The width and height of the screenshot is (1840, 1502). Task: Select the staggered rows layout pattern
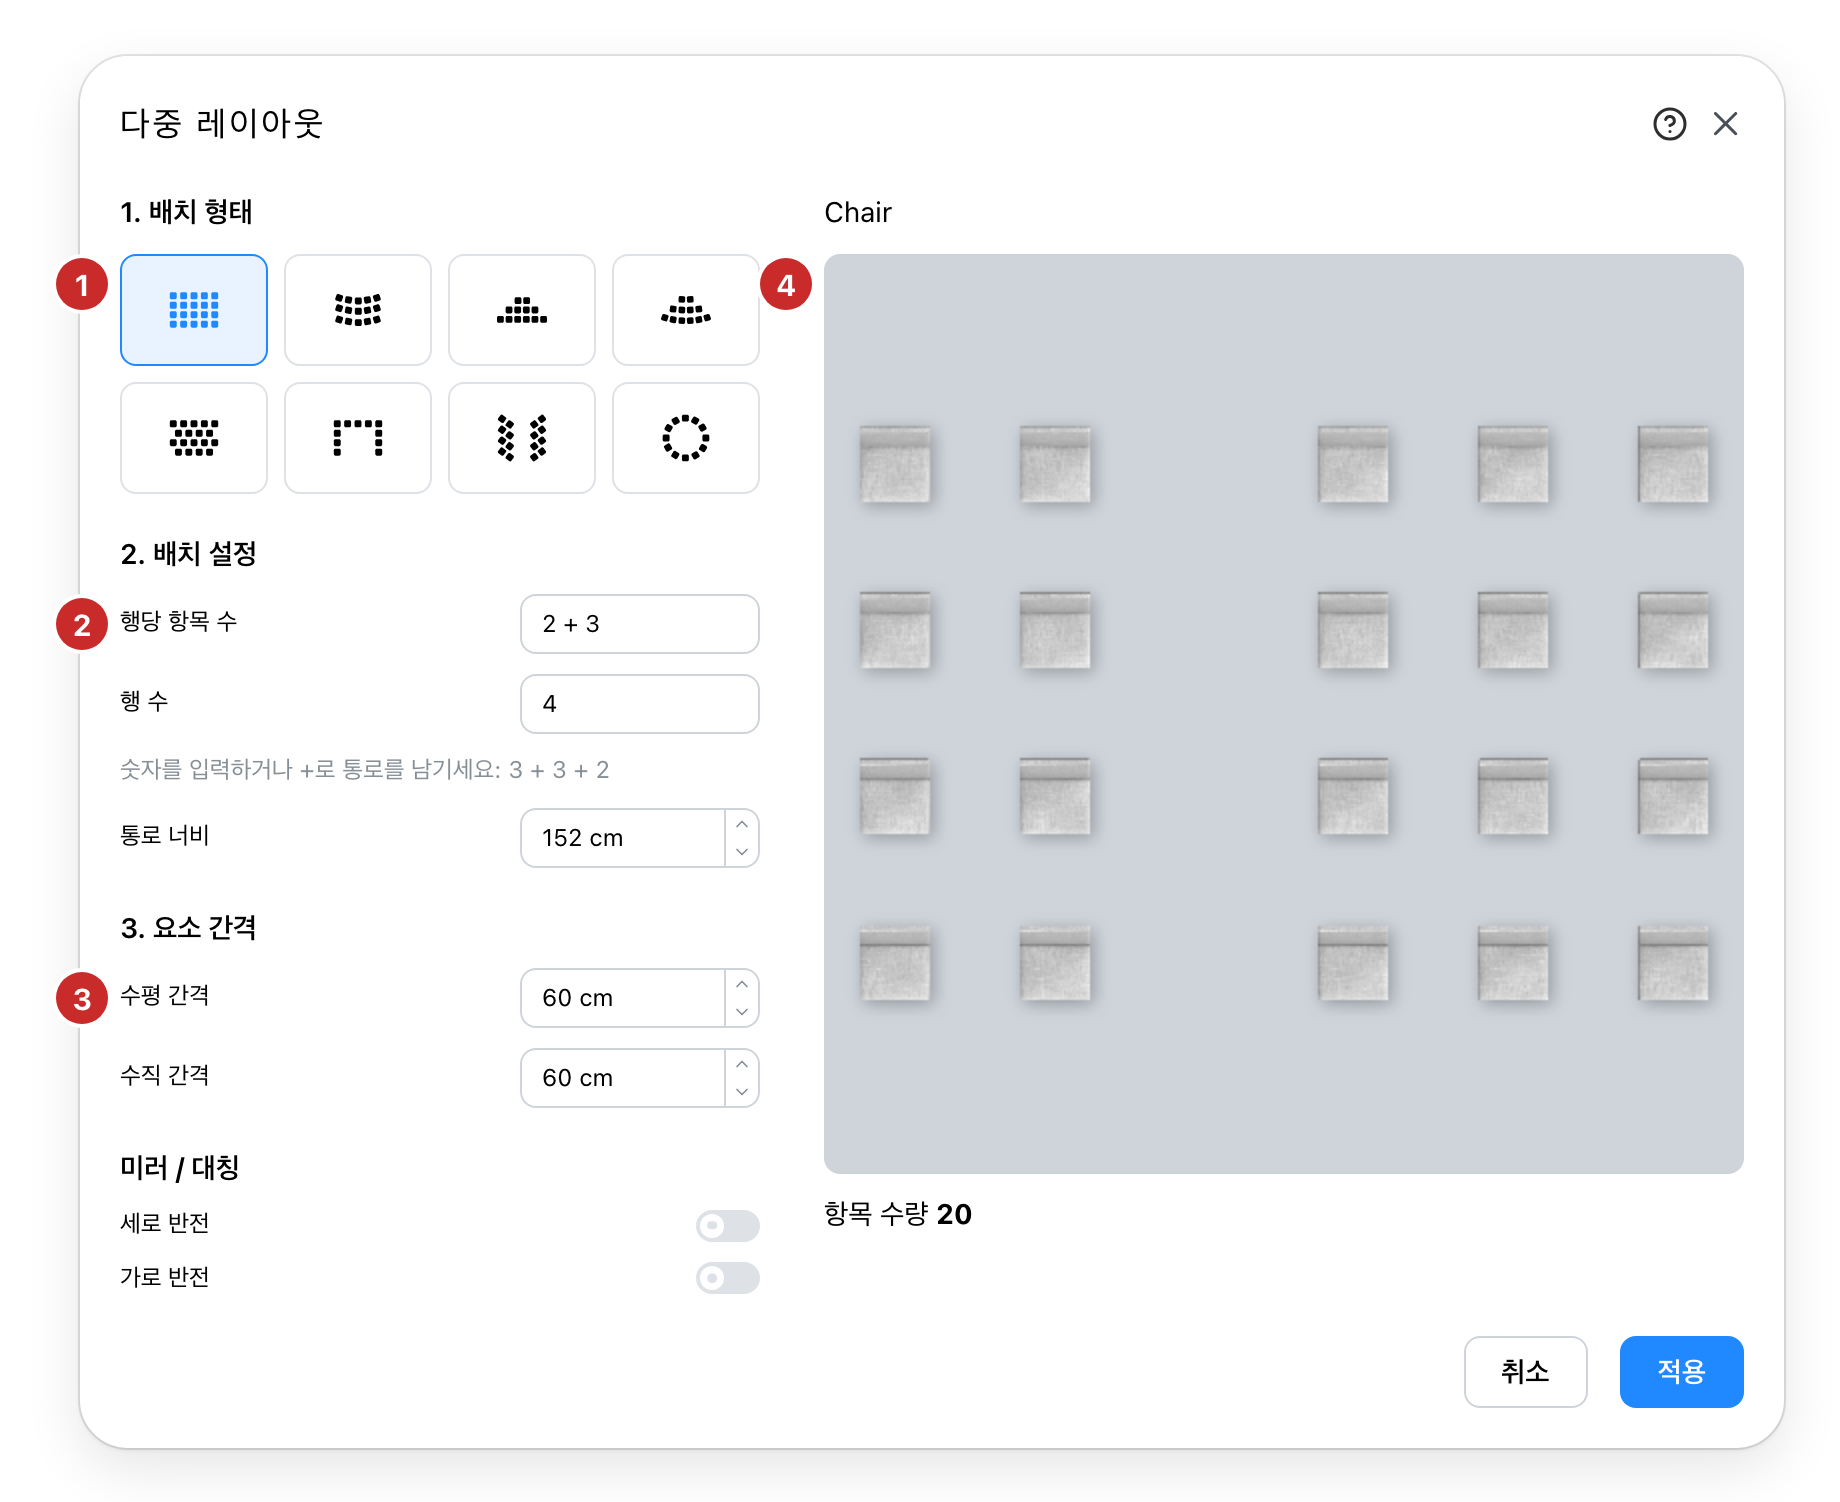tap(194, 438)
